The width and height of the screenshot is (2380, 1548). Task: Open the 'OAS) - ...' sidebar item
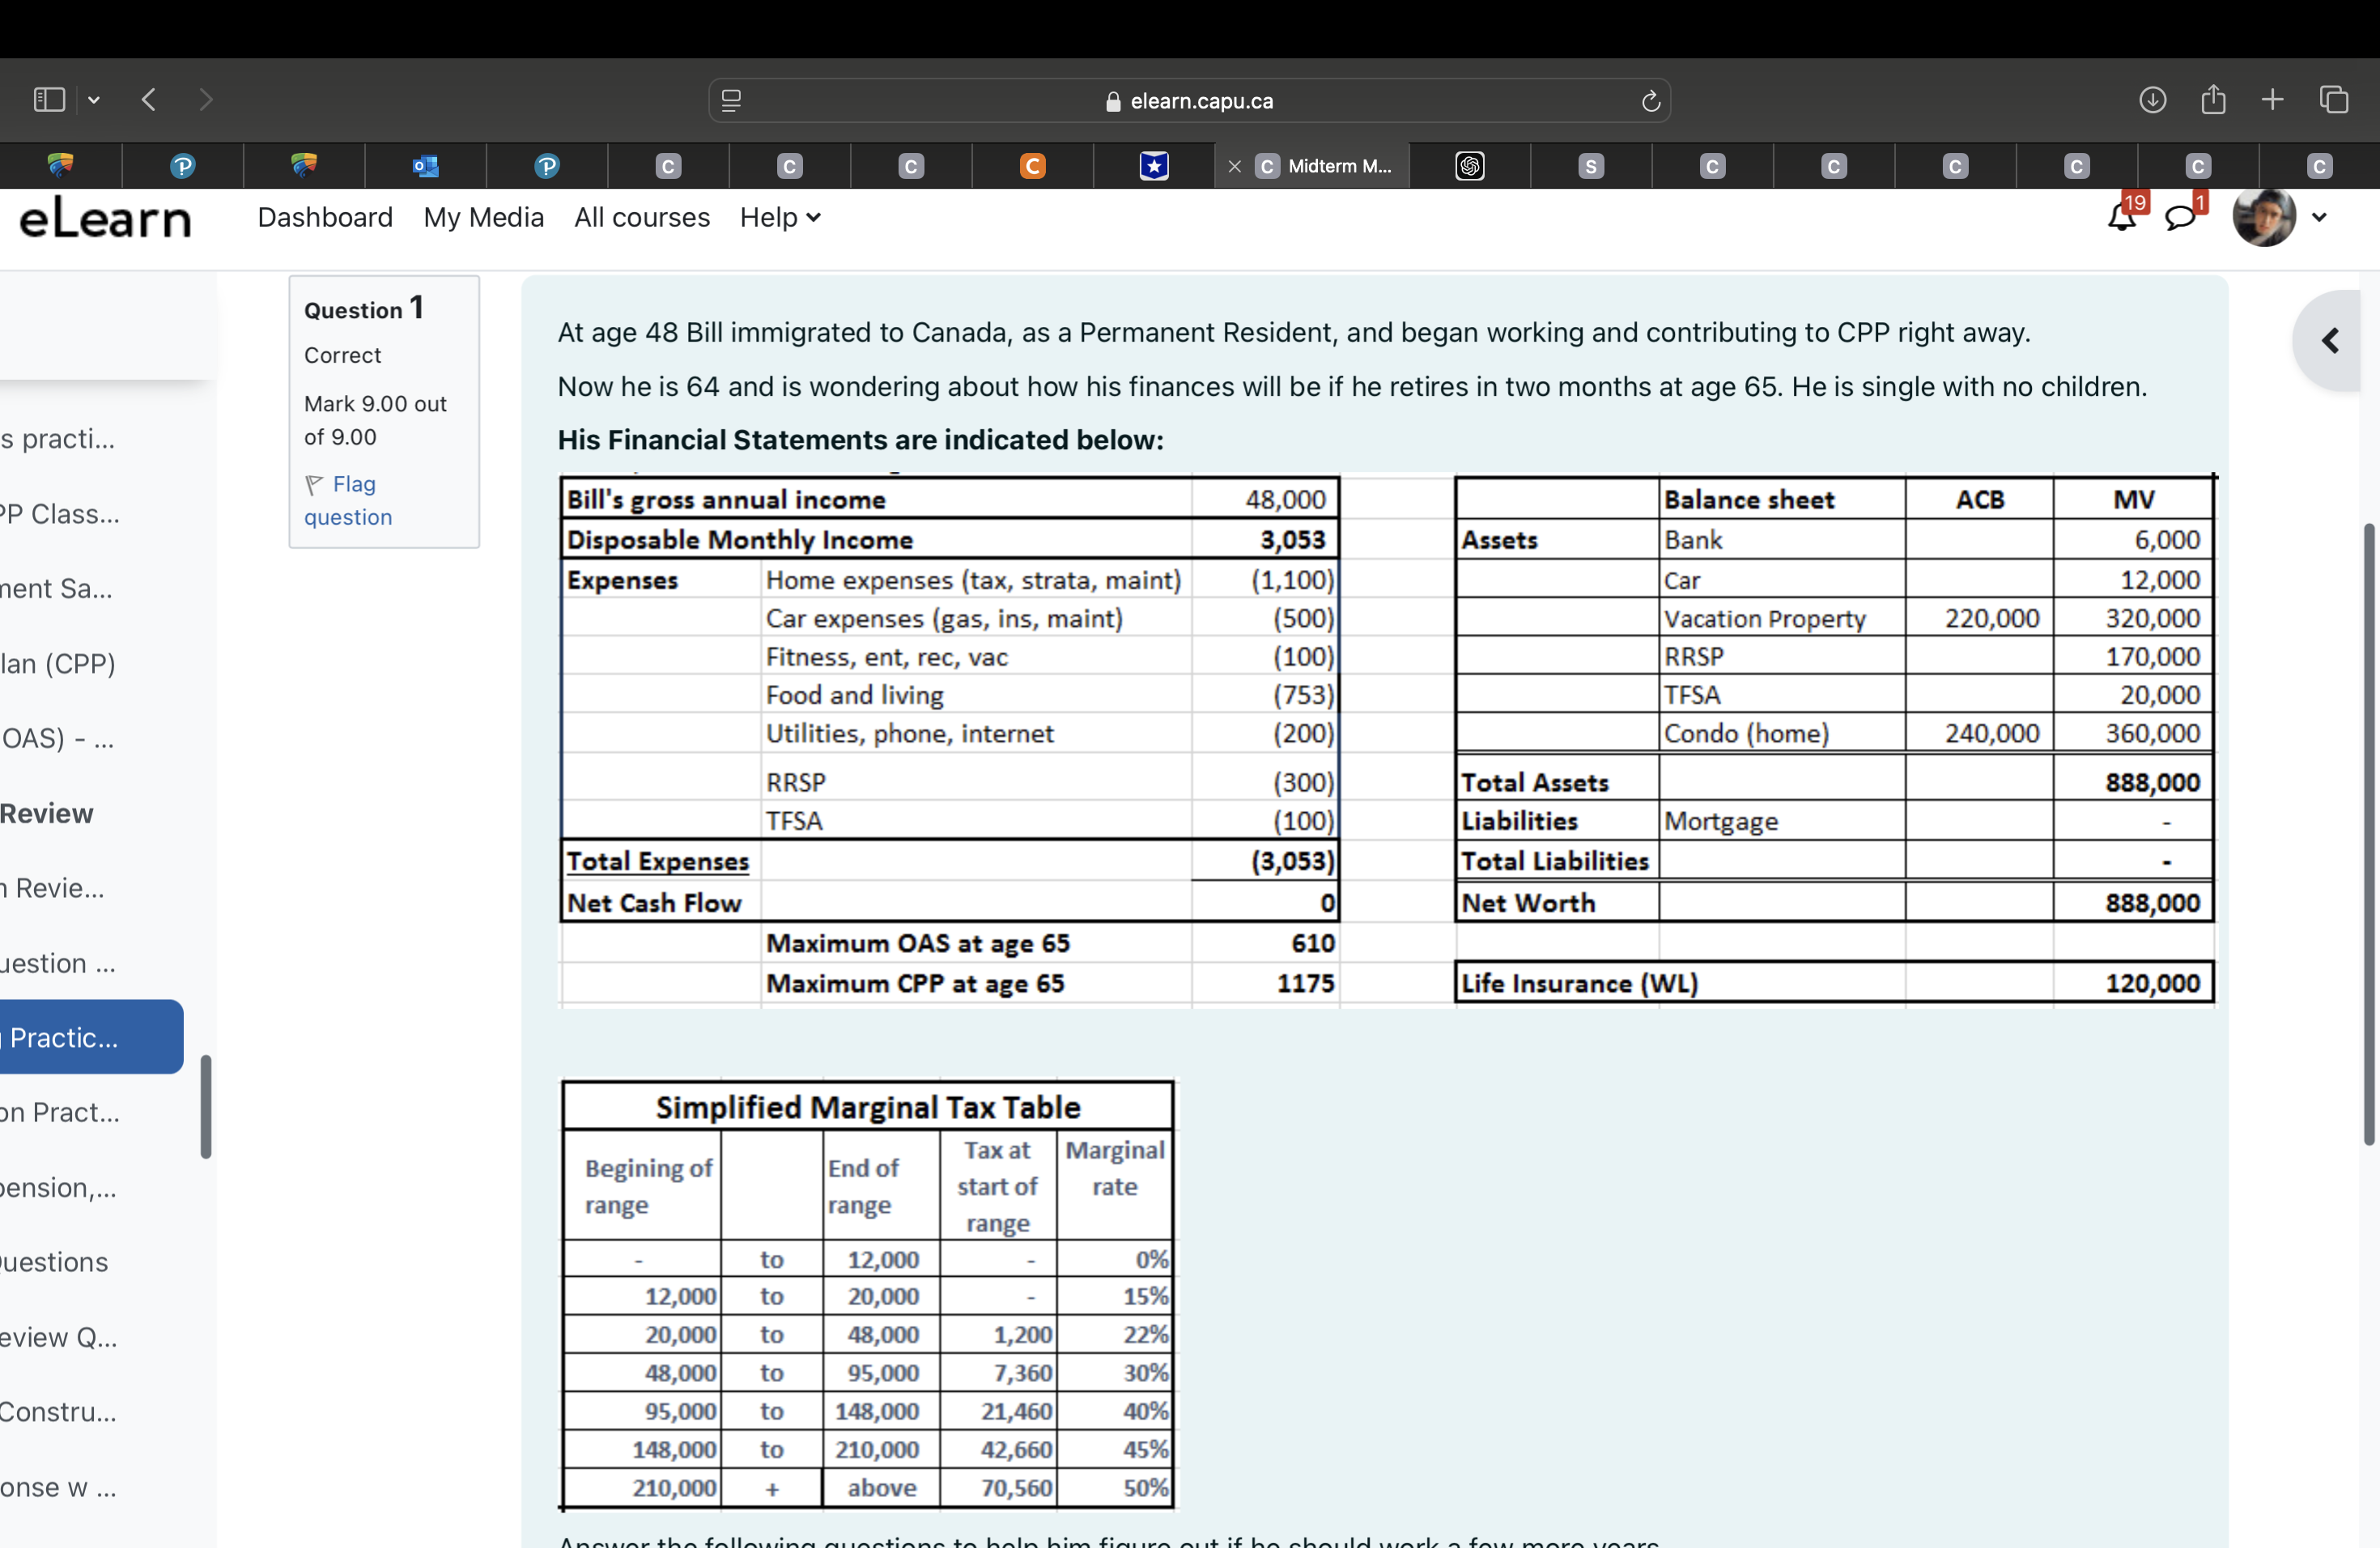coord(58,738)
